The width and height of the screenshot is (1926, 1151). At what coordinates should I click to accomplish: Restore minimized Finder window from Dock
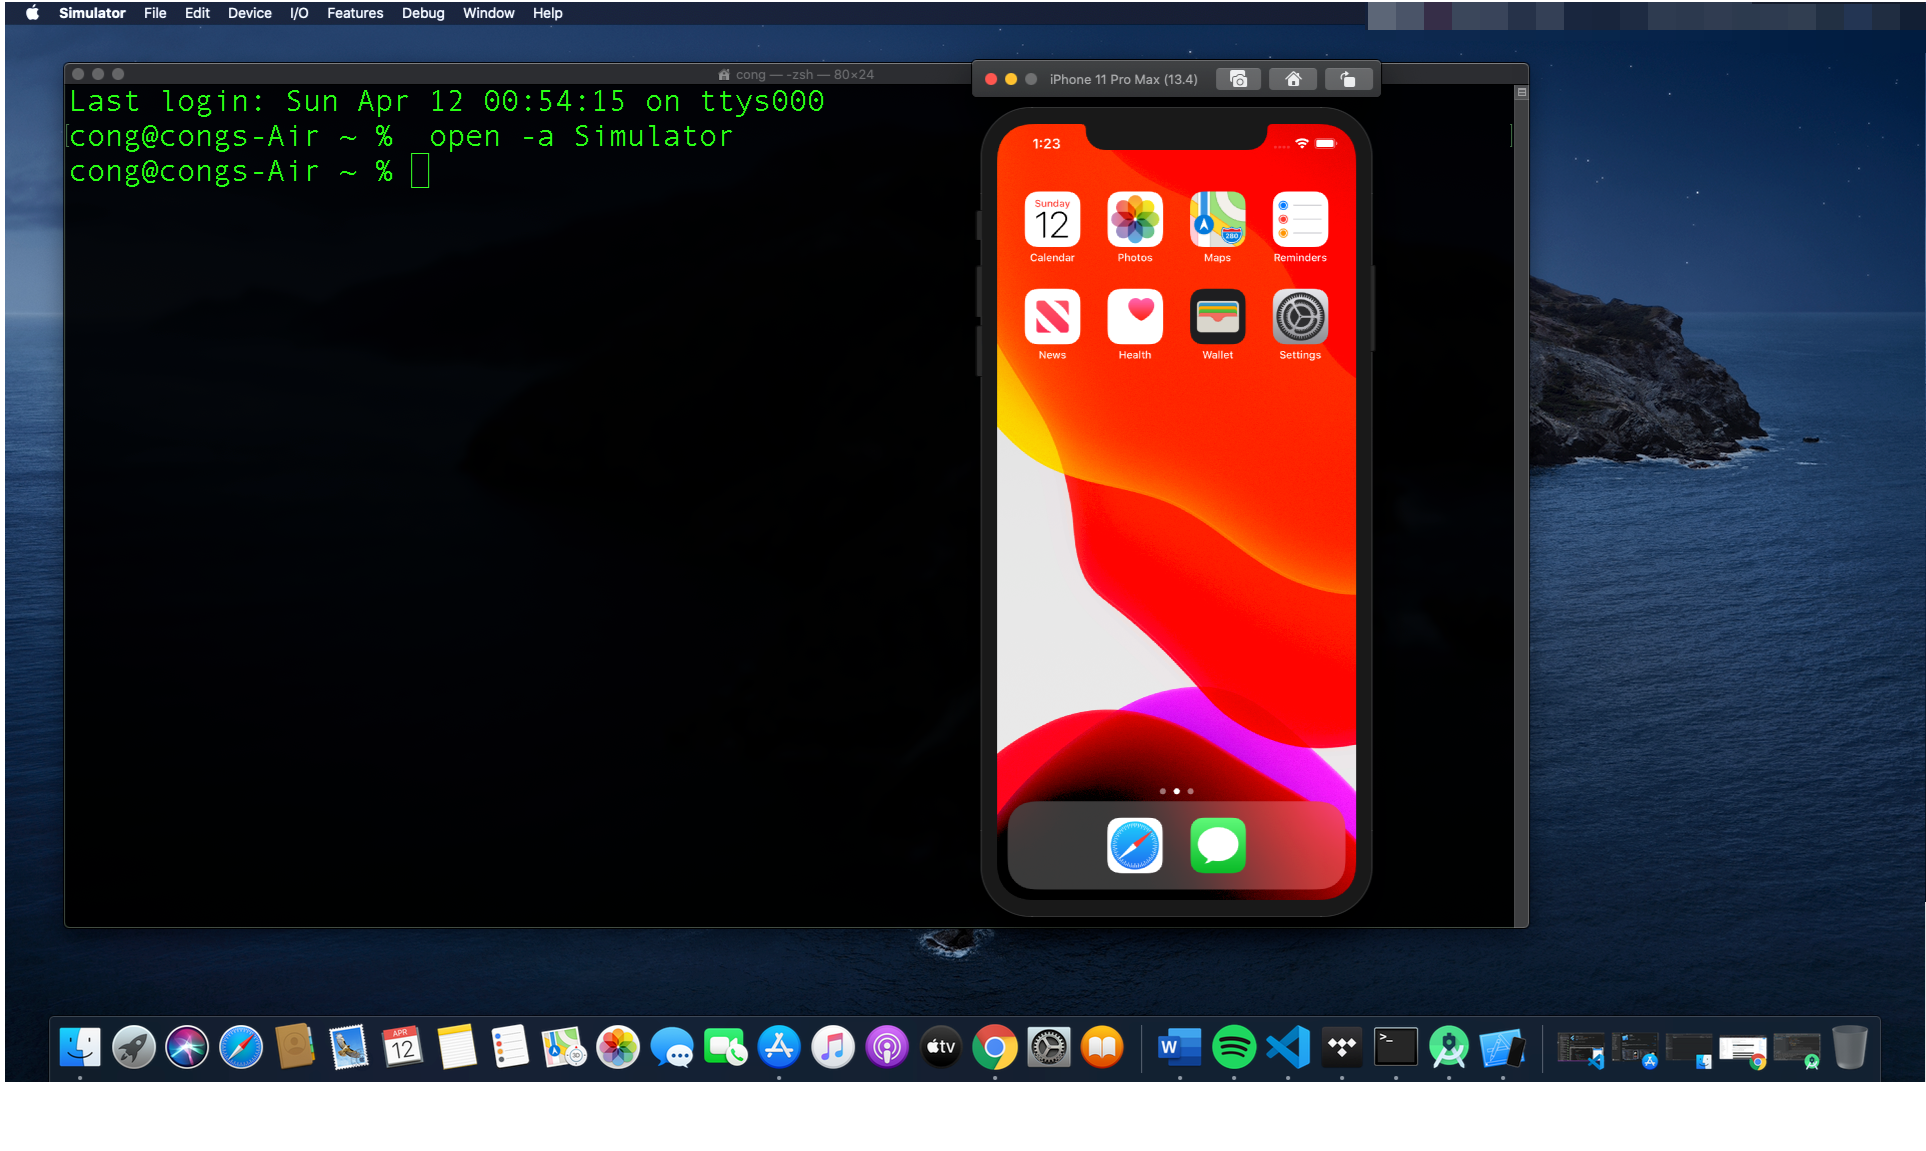point(1689,1050)
